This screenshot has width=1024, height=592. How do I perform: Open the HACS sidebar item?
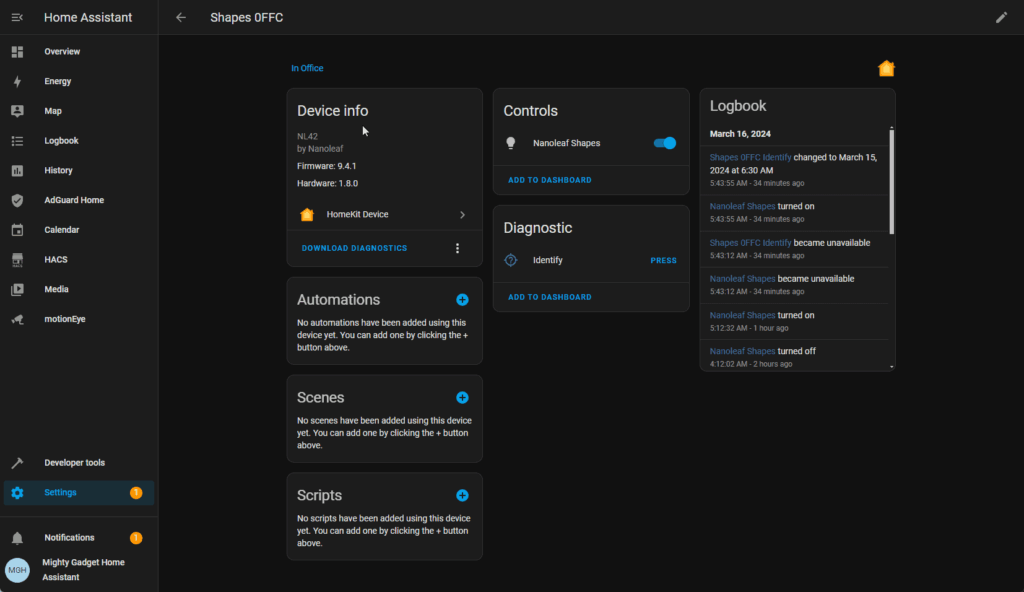point(56,259)
